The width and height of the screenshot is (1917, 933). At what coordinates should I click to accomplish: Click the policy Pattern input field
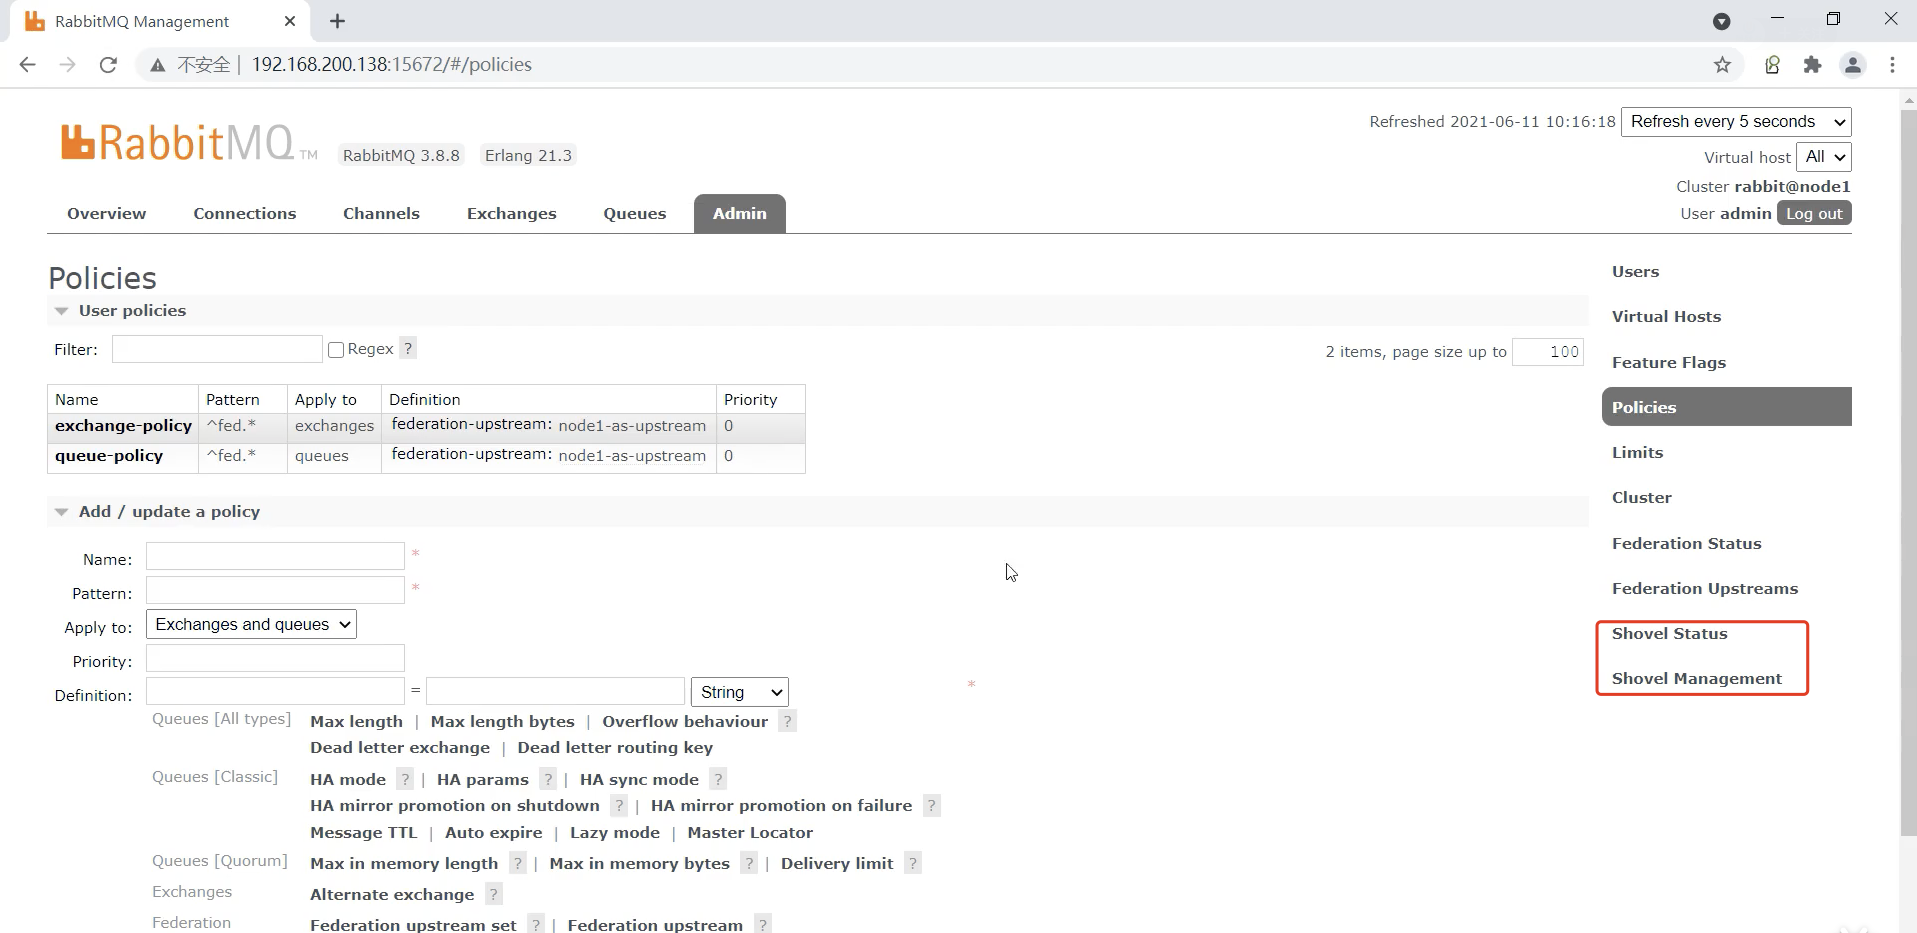tap(275, 590)
